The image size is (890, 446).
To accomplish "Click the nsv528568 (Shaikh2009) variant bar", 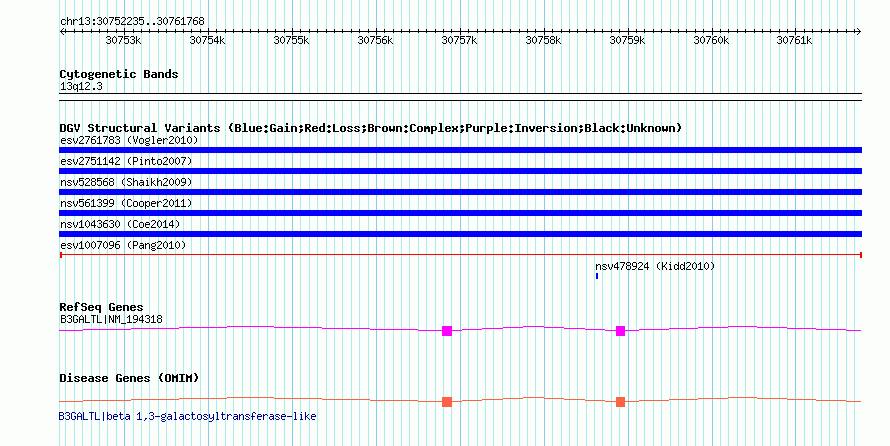I will point(460,192).
